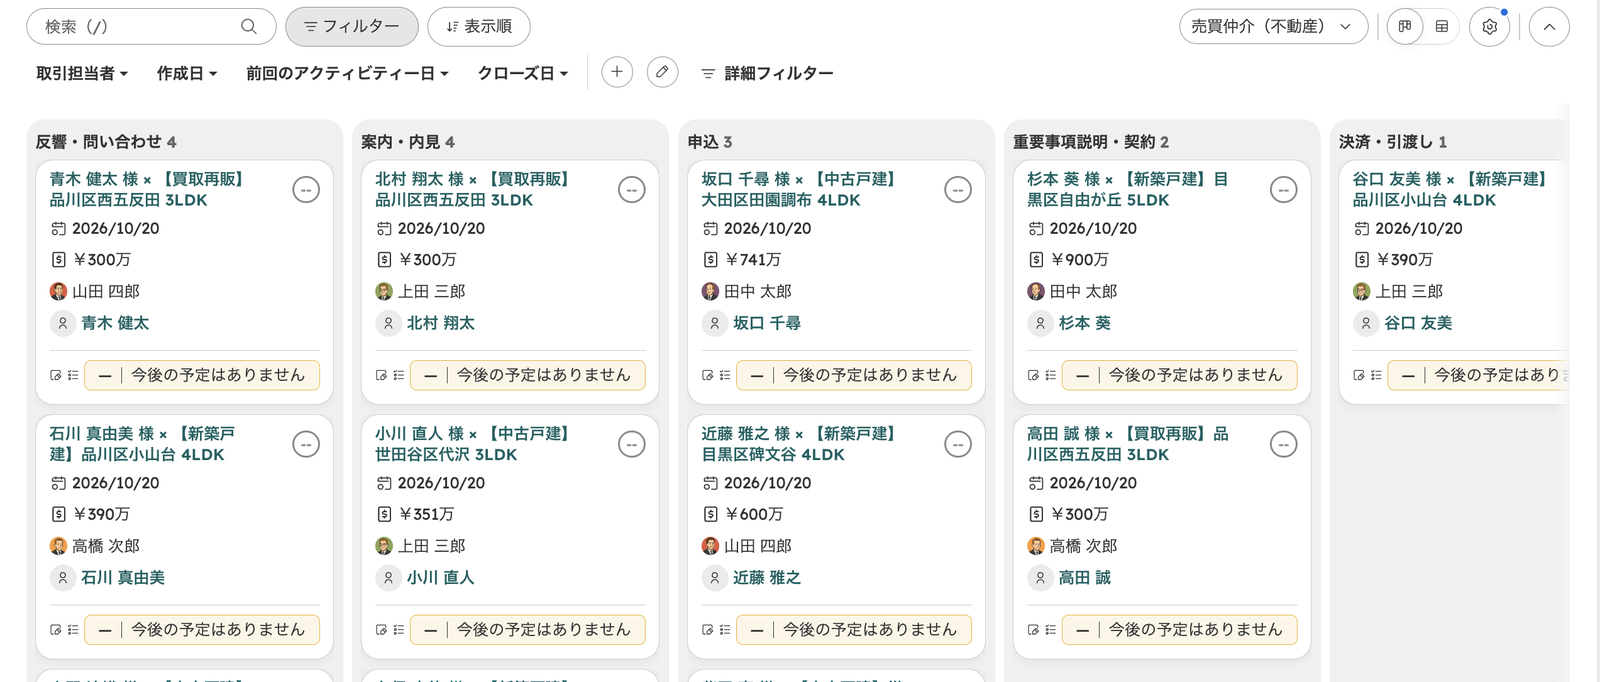Click owner avatar 山田 四郎 on 青木 card
Viewport: 1600px width, 682px height.
[58, 291]
